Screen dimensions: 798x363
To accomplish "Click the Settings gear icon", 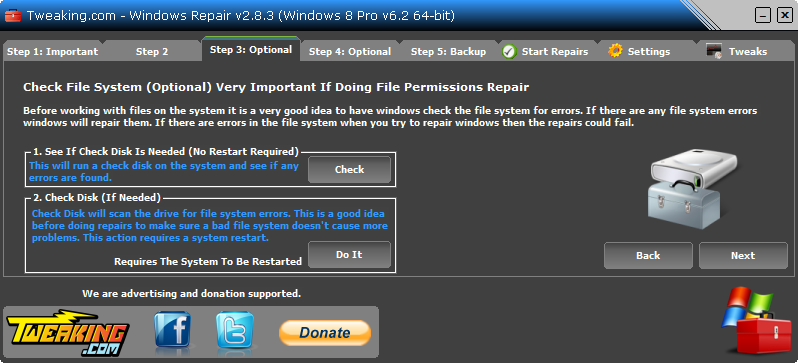I will (x=615, y=51).
